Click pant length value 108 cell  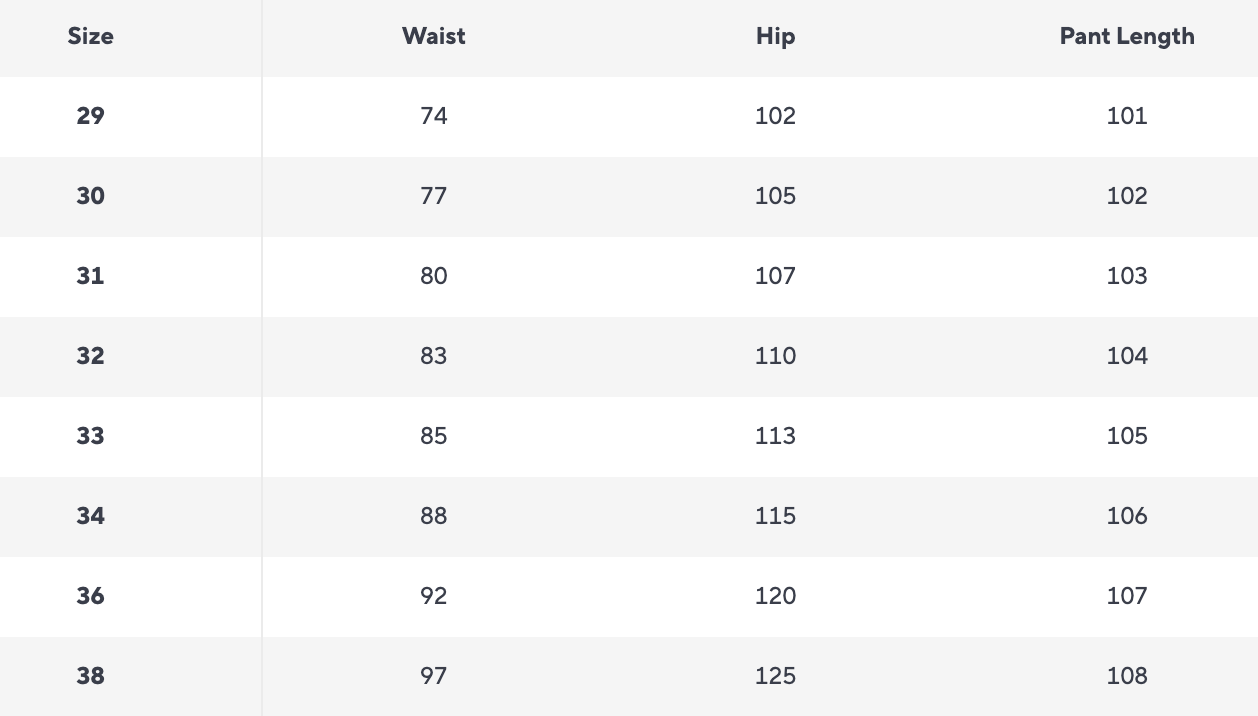pyautogui.click(x=1127, y=676)
